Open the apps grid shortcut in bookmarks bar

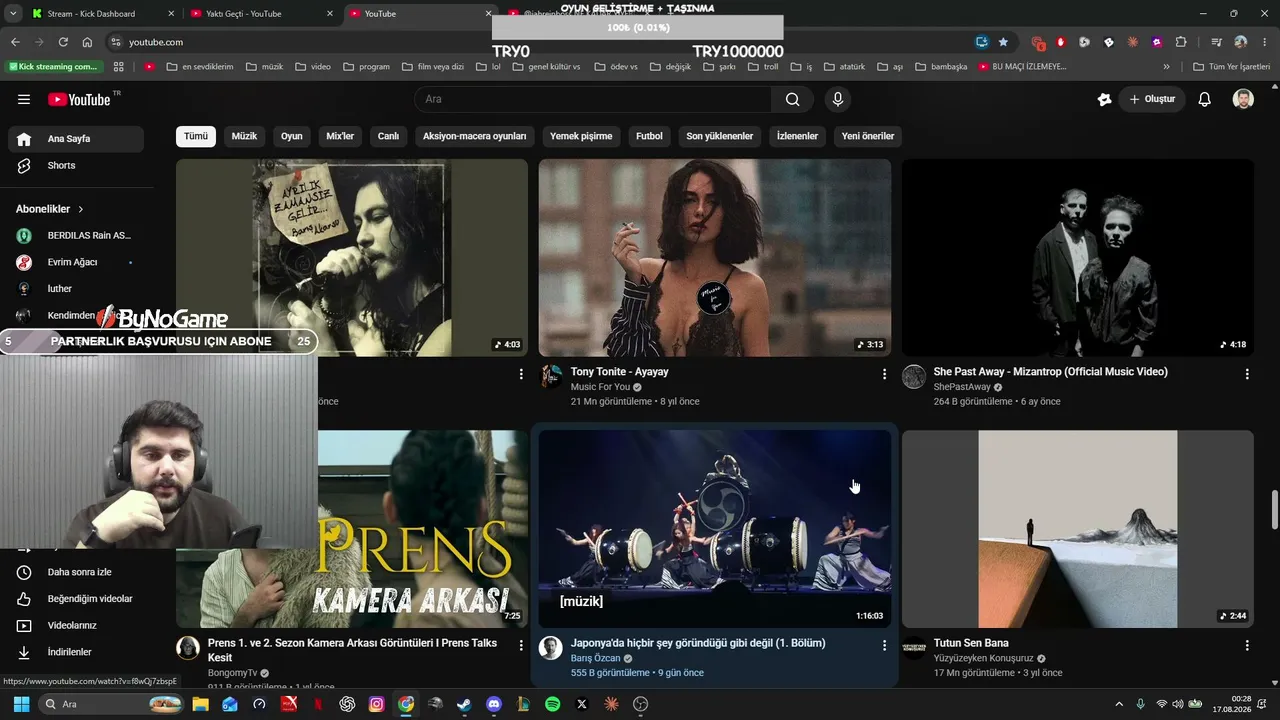119,67
